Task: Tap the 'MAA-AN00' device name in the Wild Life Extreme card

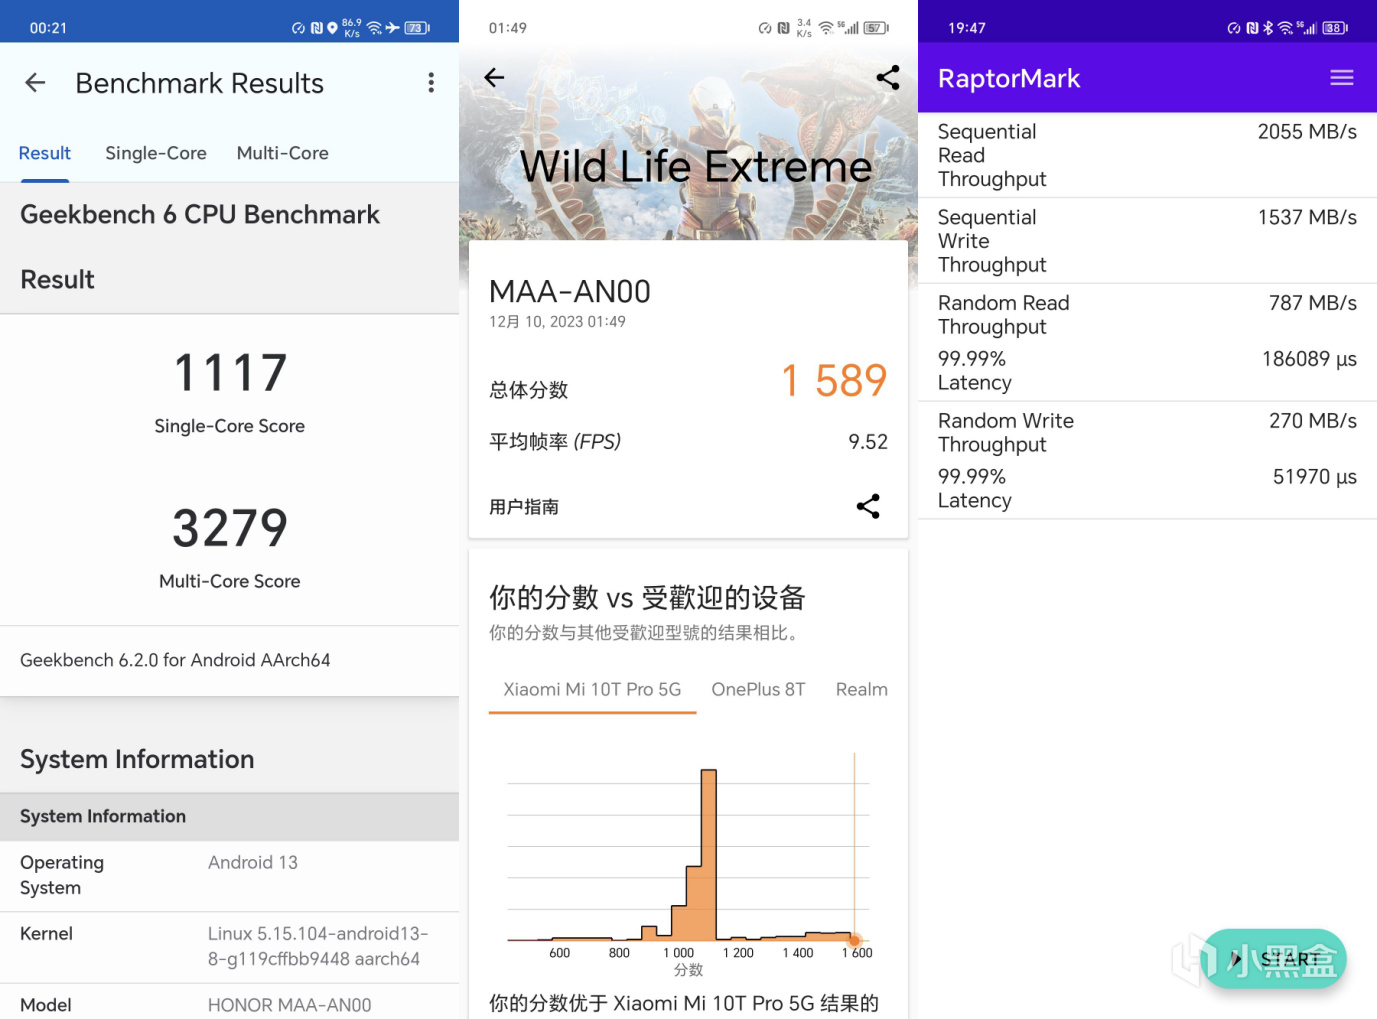Action: [x=570, y=291]
